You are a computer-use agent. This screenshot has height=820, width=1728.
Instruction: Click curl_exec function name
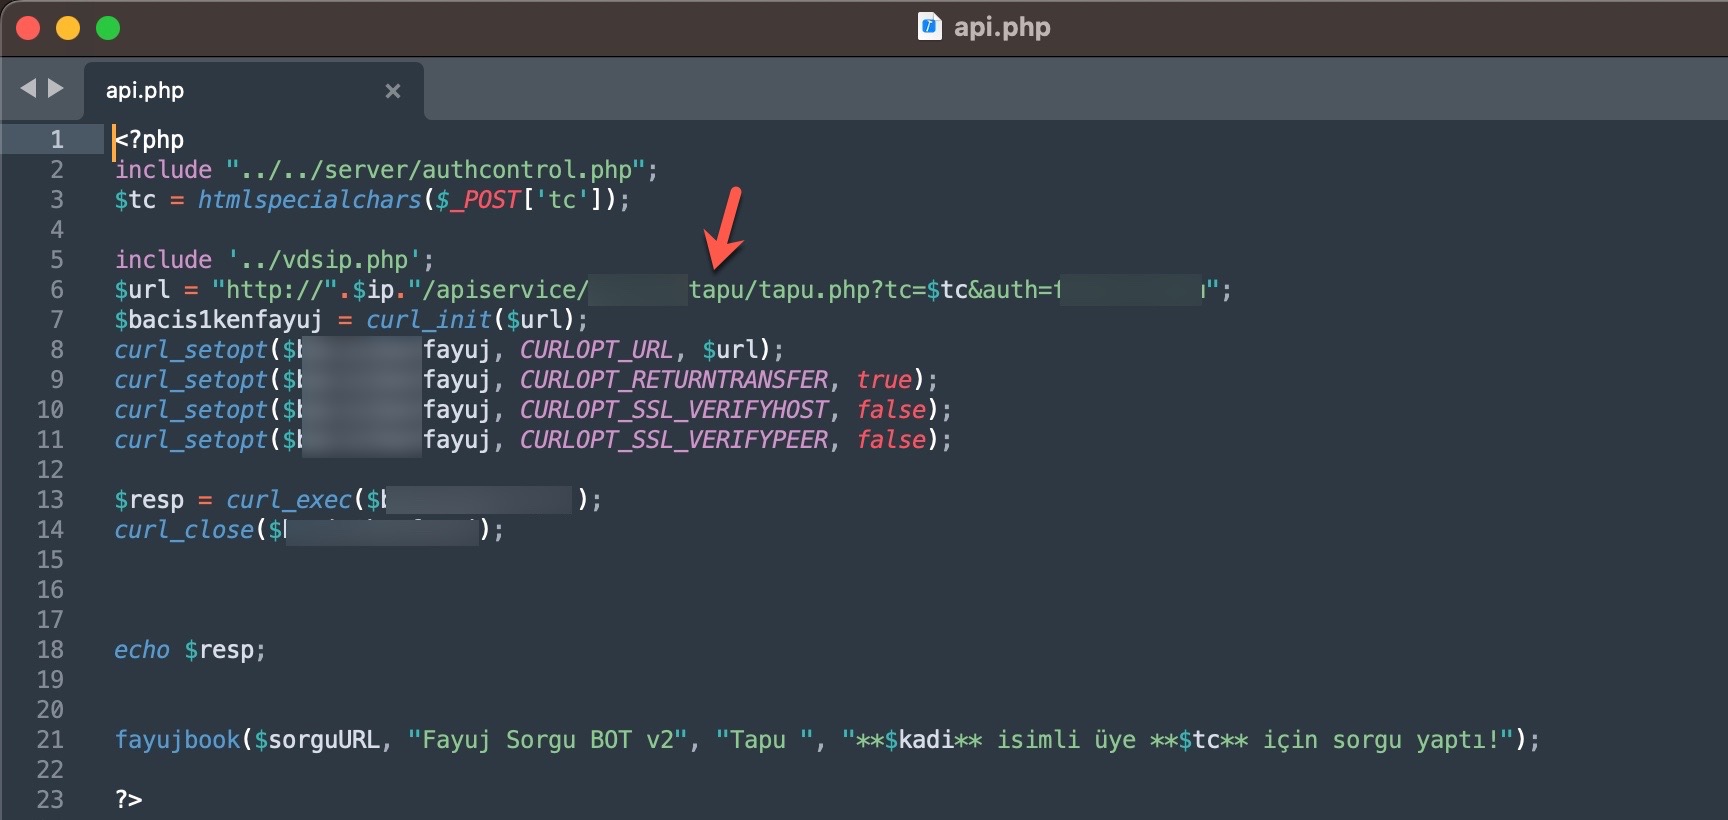point(289,499)
